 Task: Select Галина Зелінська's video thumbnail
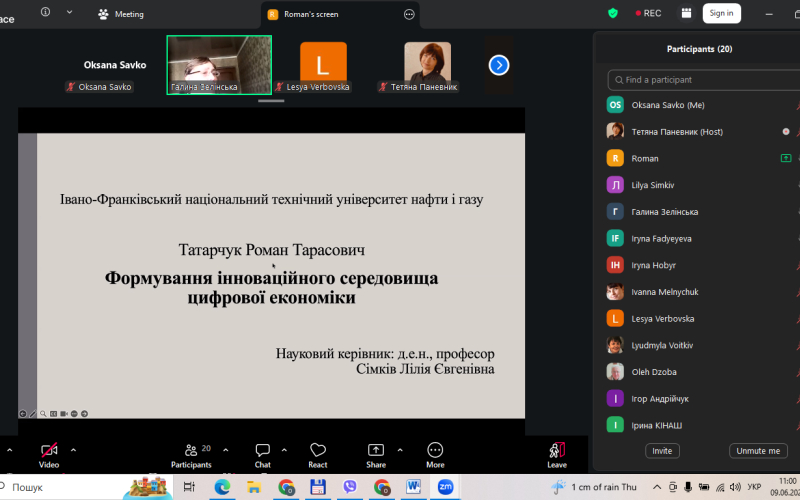tap(219, 65)
